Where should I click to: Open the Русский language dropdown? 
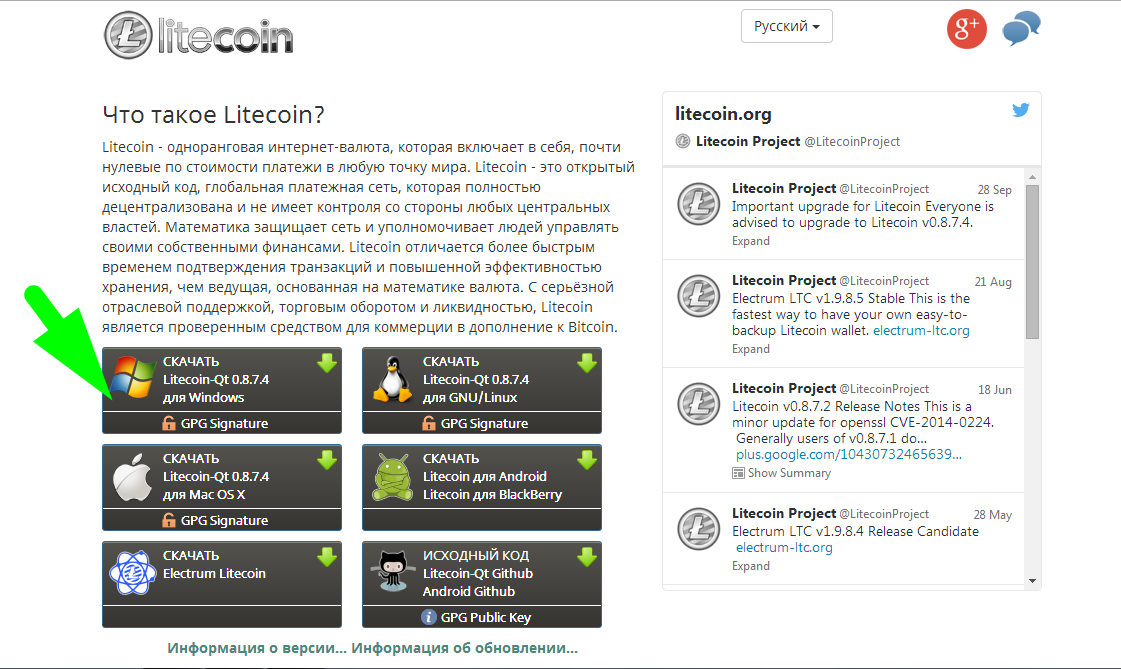coord(786,26)
